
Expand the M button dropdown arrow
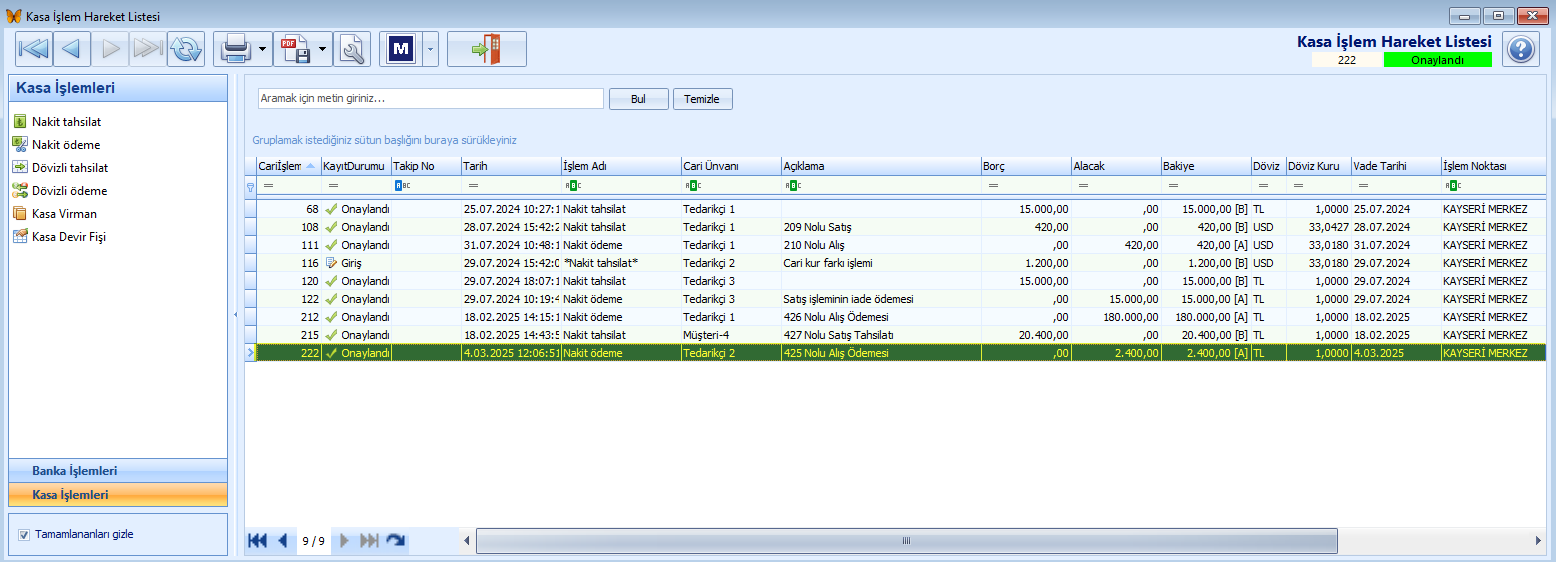(430, 48)
